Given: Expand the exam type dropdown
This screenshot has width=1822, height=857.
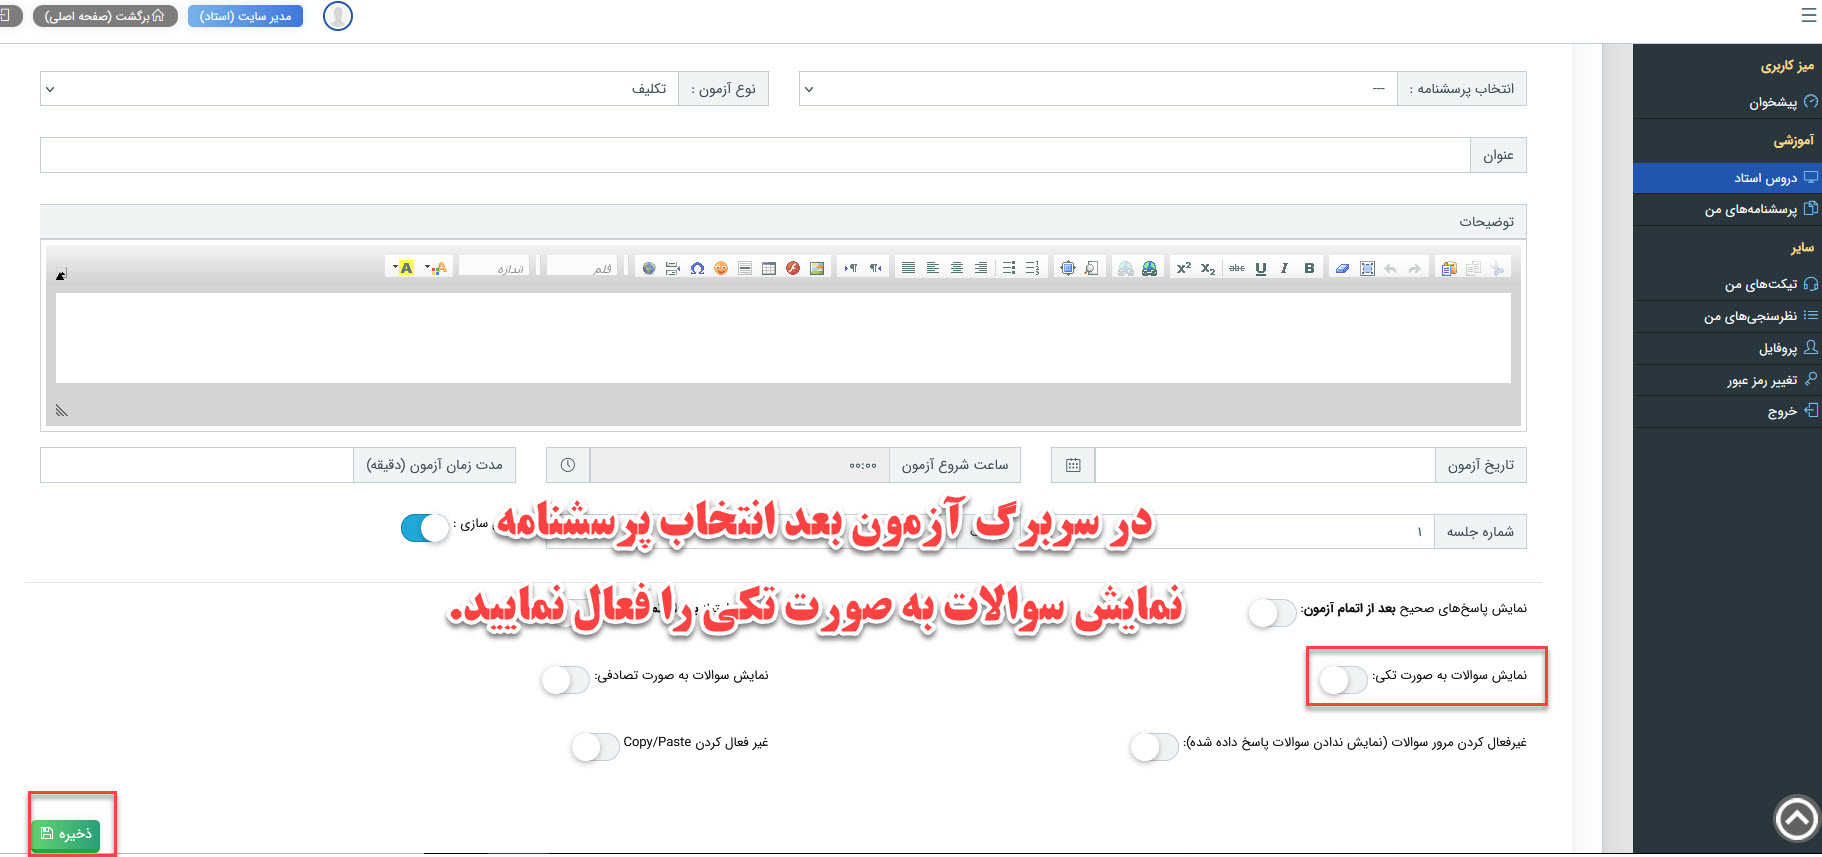Looking at the screenshot, I should (x=360, y=89).
